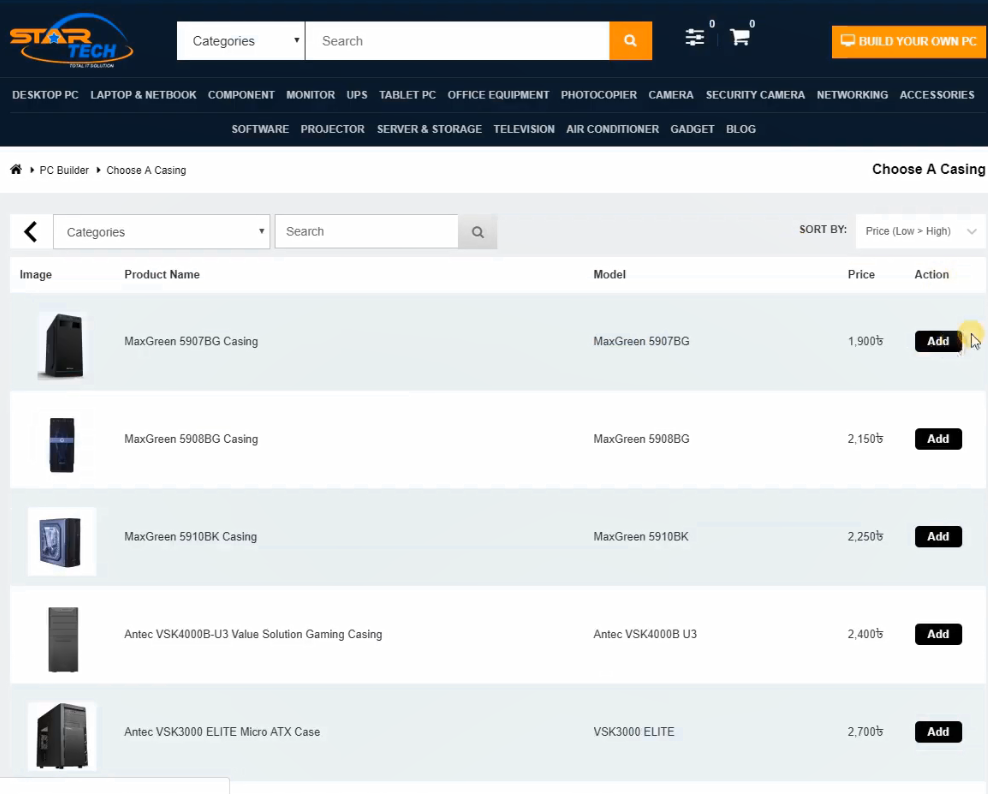Add the Antec VSK3000 ELITE case
The image size is (988, 794).
937,732
